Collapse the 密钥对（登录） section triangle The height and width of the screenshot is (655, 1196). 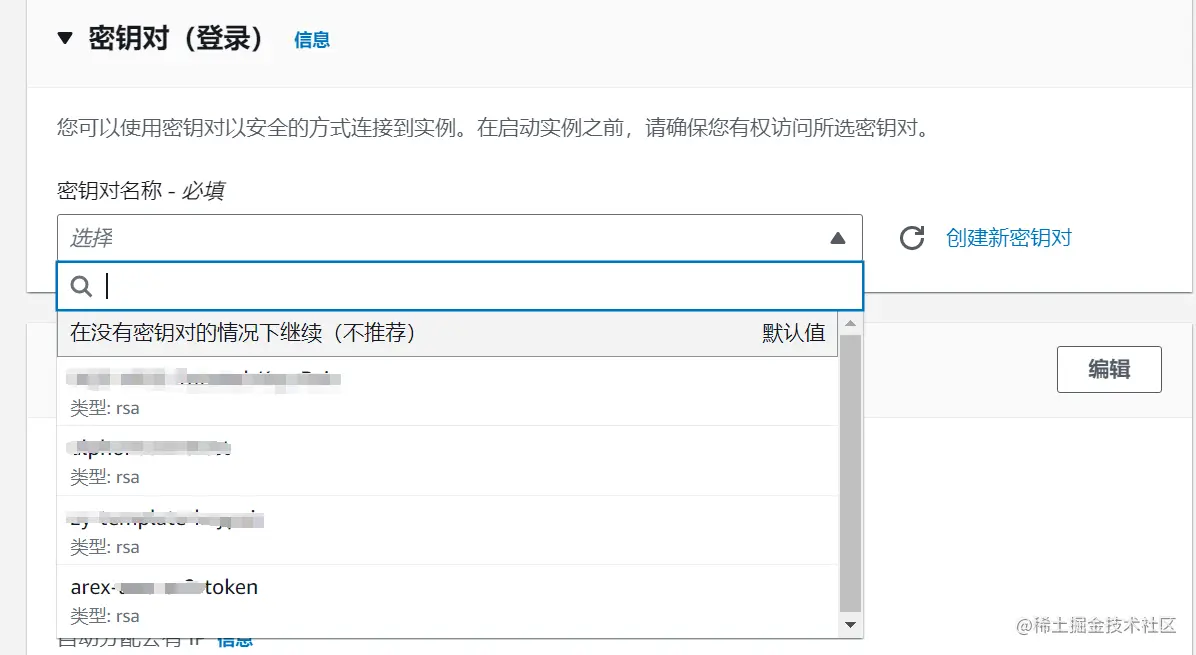pos(65,39)
